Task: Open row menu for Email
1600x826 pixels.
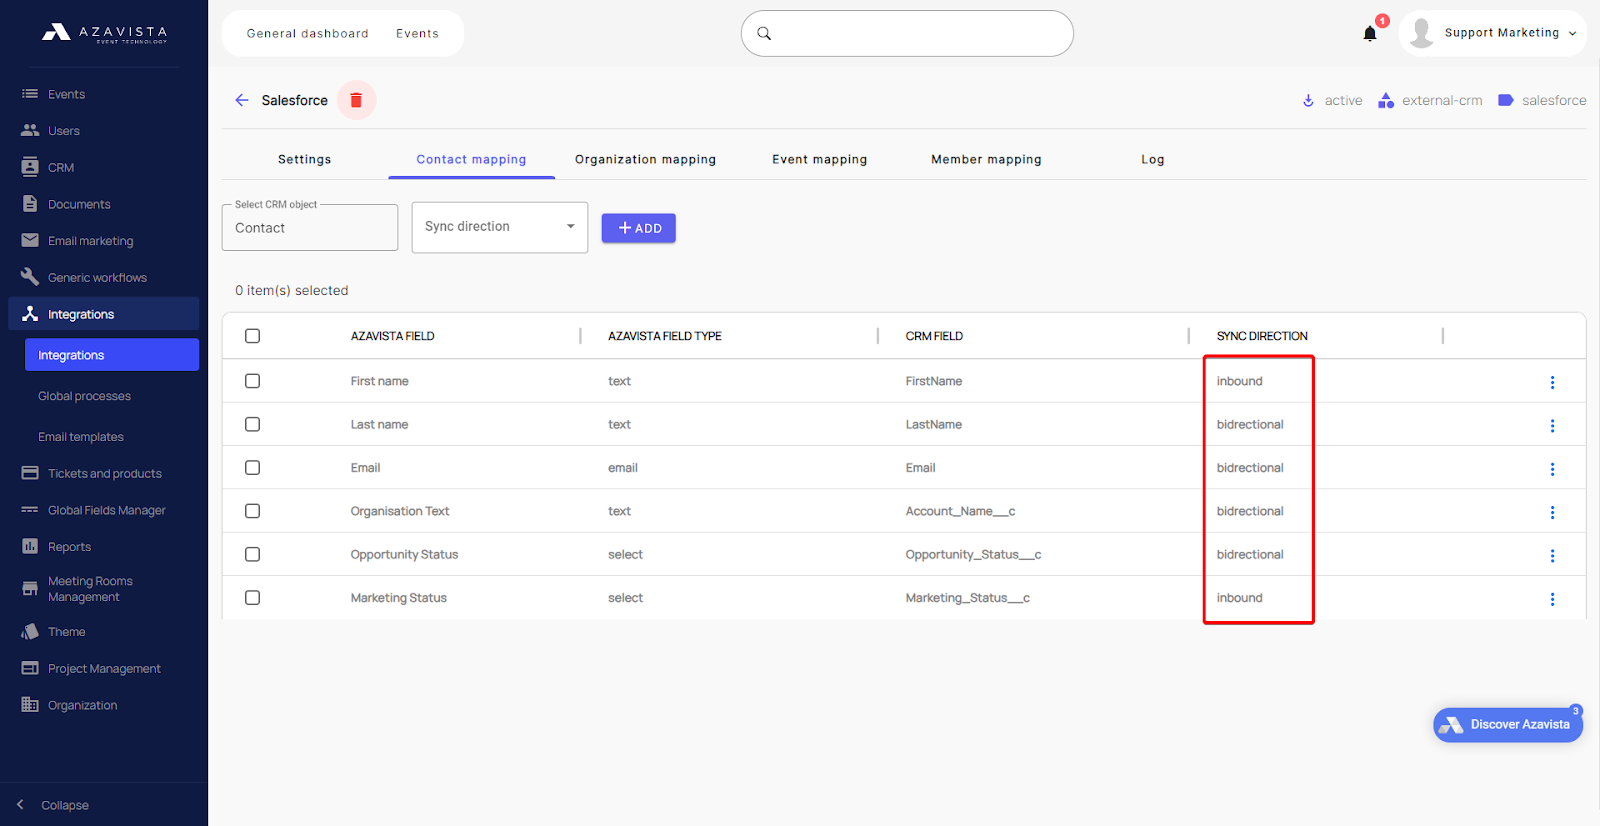Action: point(1552,469)
